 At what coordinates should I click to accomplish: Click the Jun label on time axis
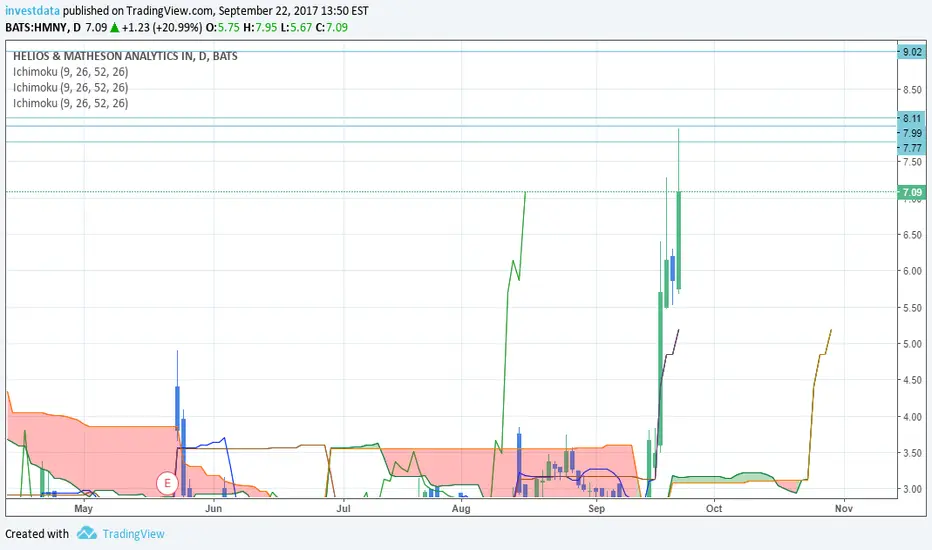[x=213, y=508]
